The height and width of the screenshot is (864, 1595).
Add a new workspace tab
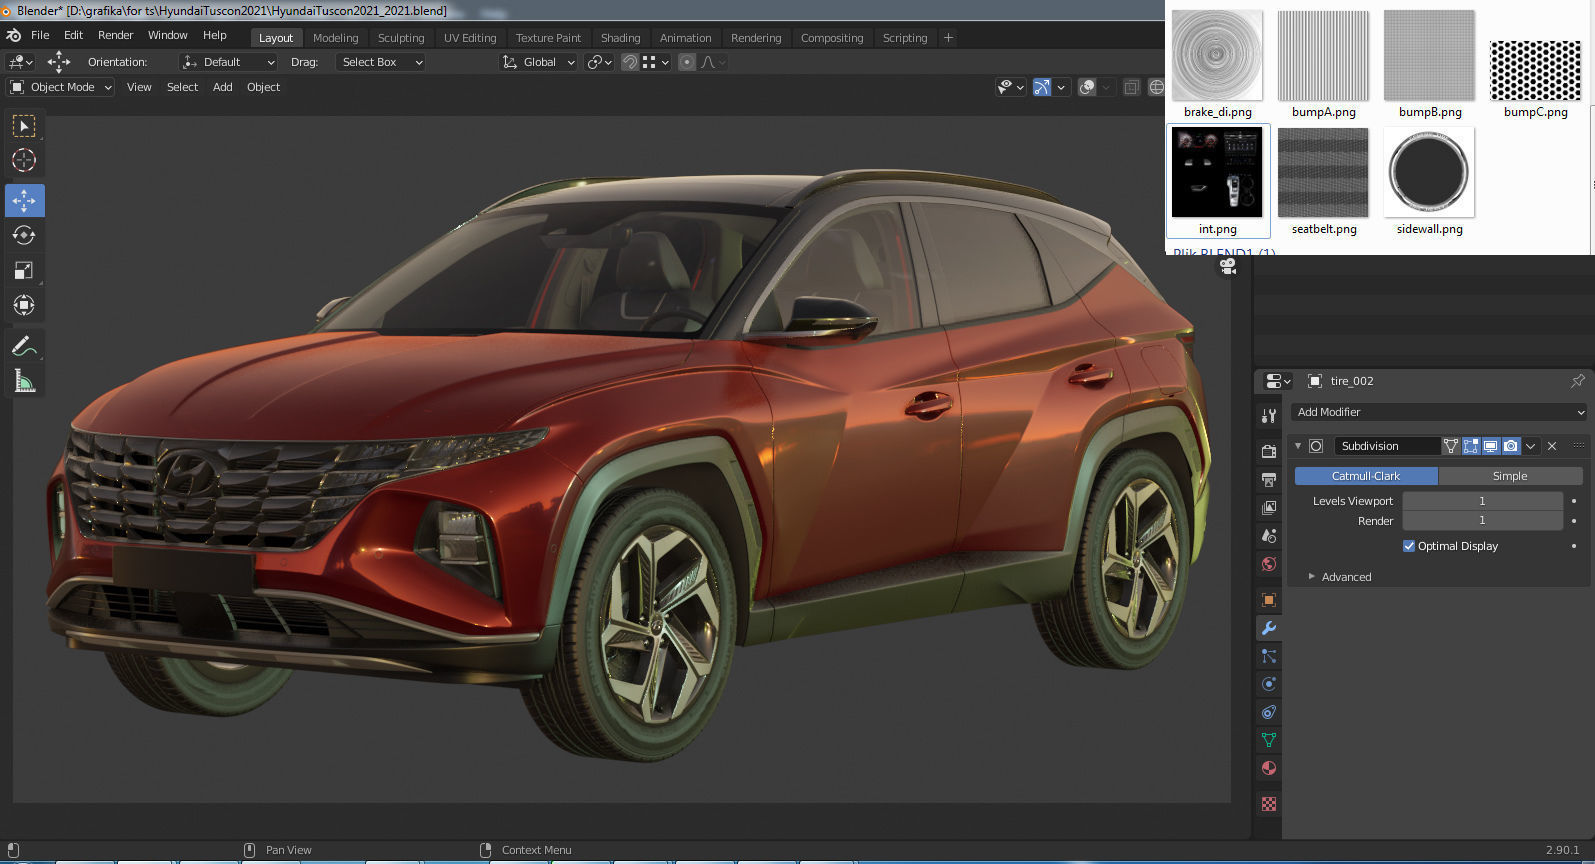948,38
